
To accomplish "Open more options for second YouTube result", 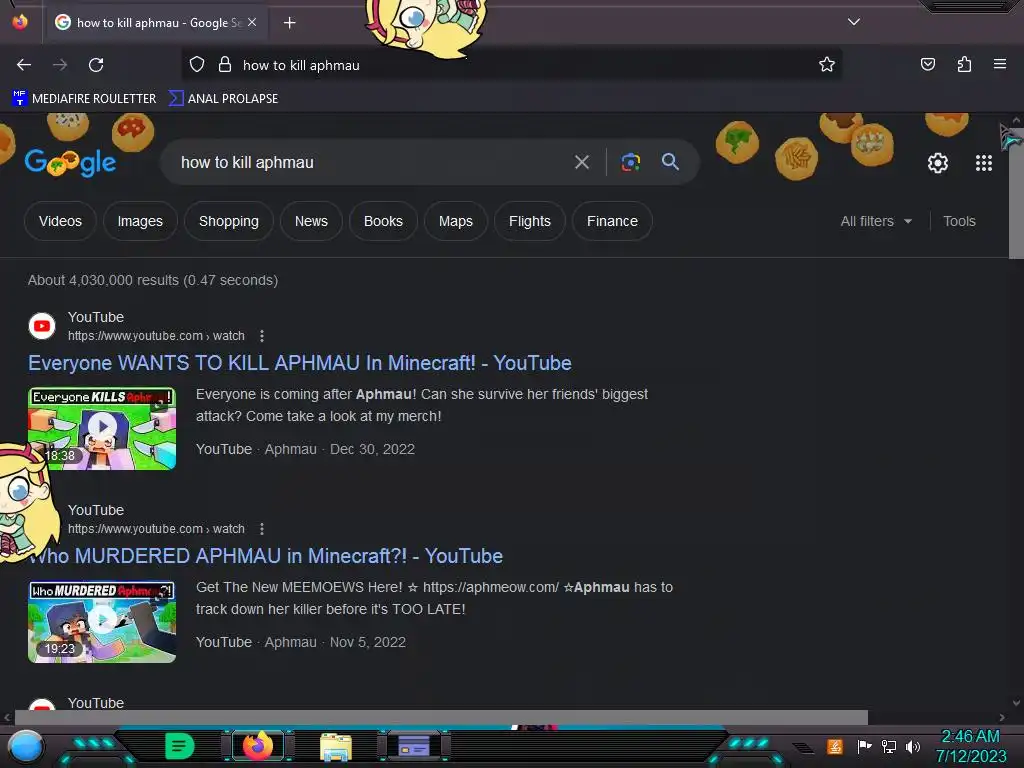I will coord(262,529).
